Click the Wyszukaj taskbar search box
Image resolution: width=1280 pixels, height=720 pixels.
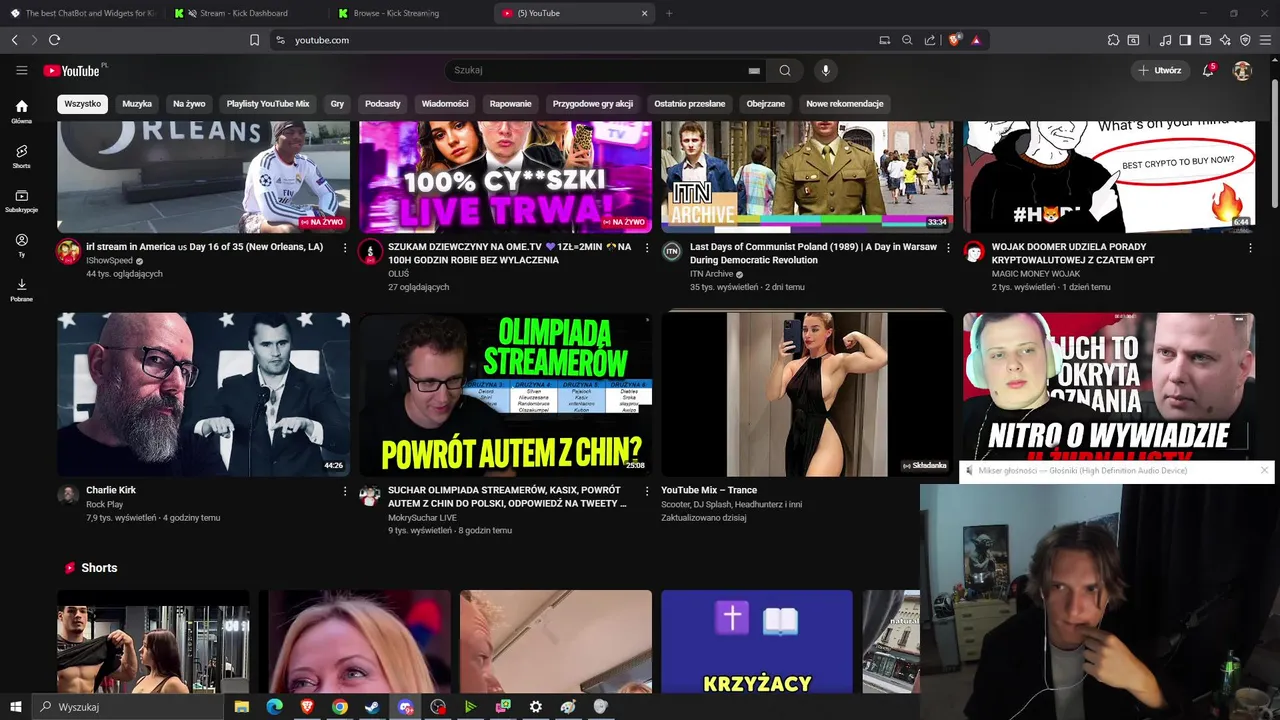point(130,707)
